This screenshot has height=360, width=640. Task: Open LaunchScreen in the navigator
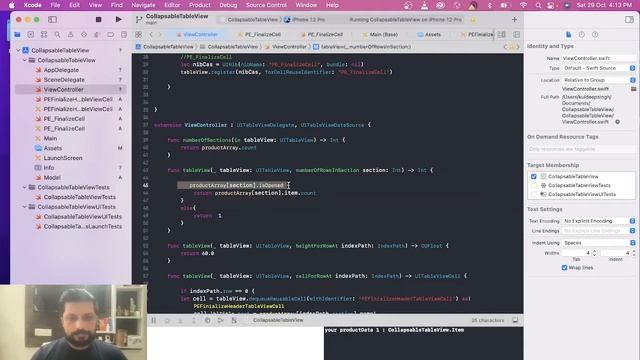click(63, 158)
